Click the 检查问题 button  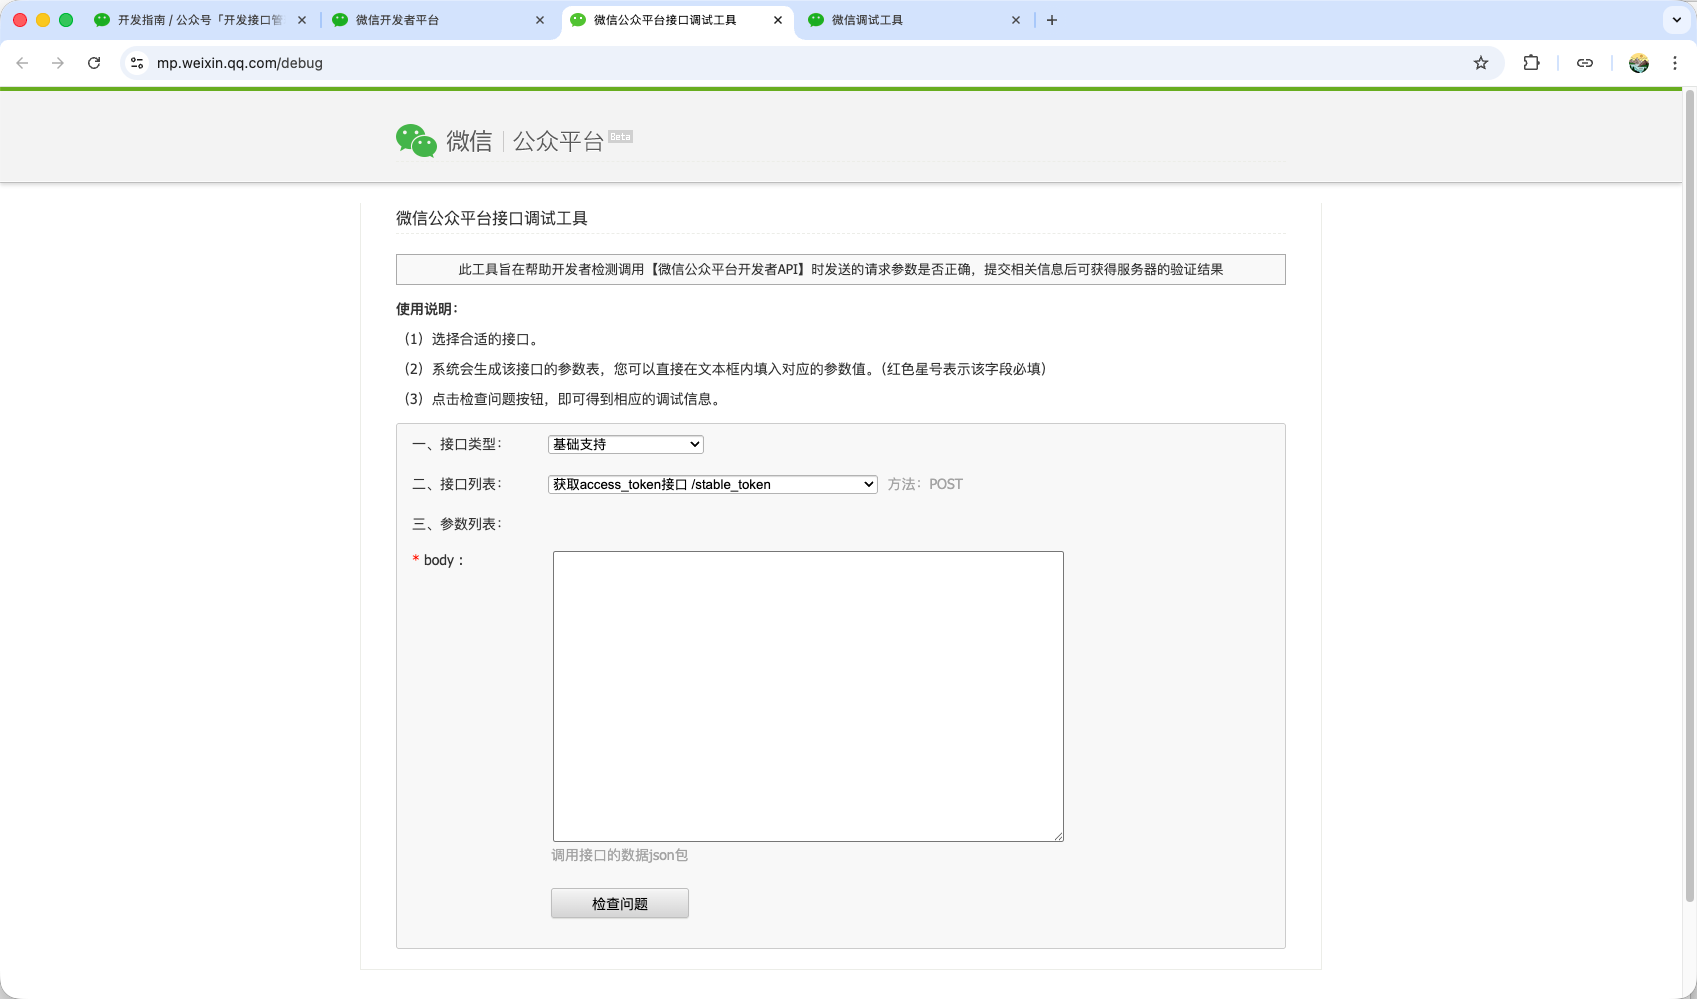coord(620,903)
